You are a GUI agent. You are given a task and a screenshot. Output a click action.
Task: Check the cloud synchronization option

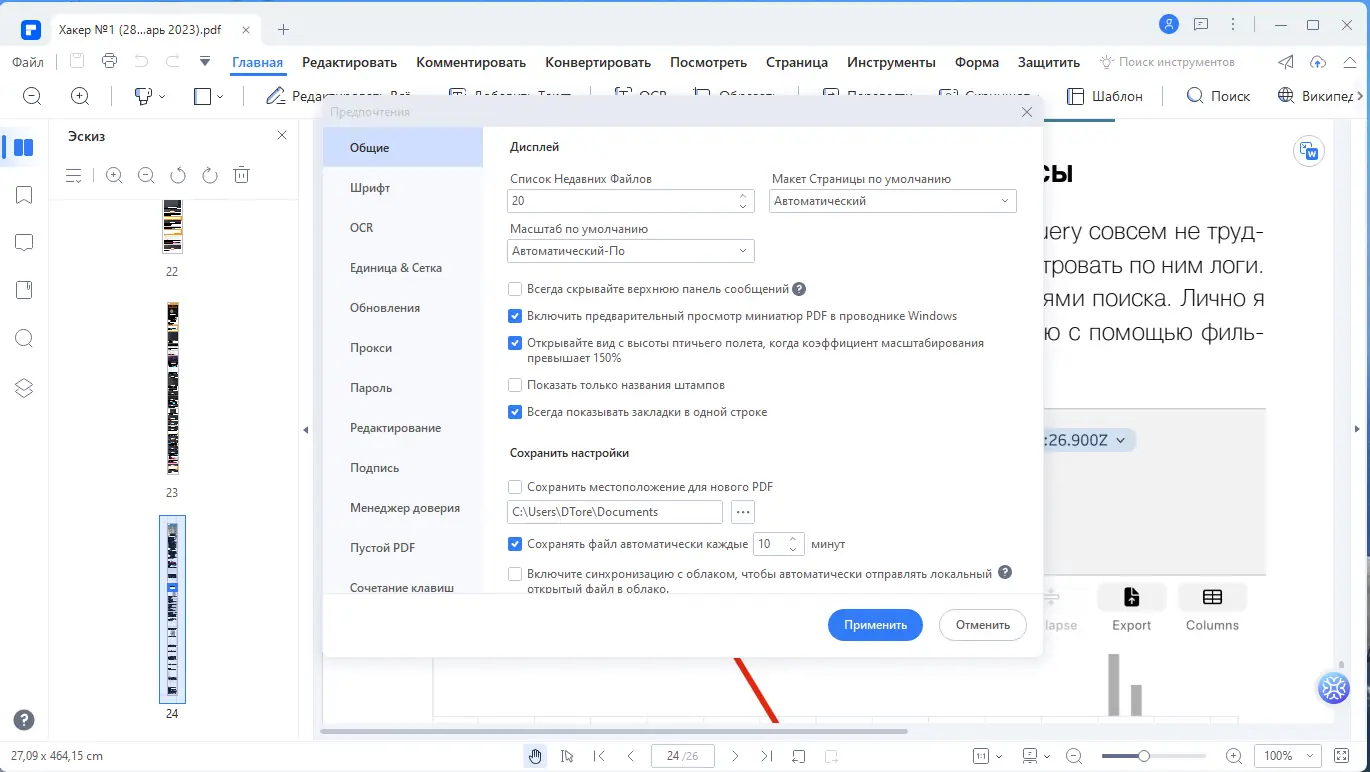pos(515,574)
